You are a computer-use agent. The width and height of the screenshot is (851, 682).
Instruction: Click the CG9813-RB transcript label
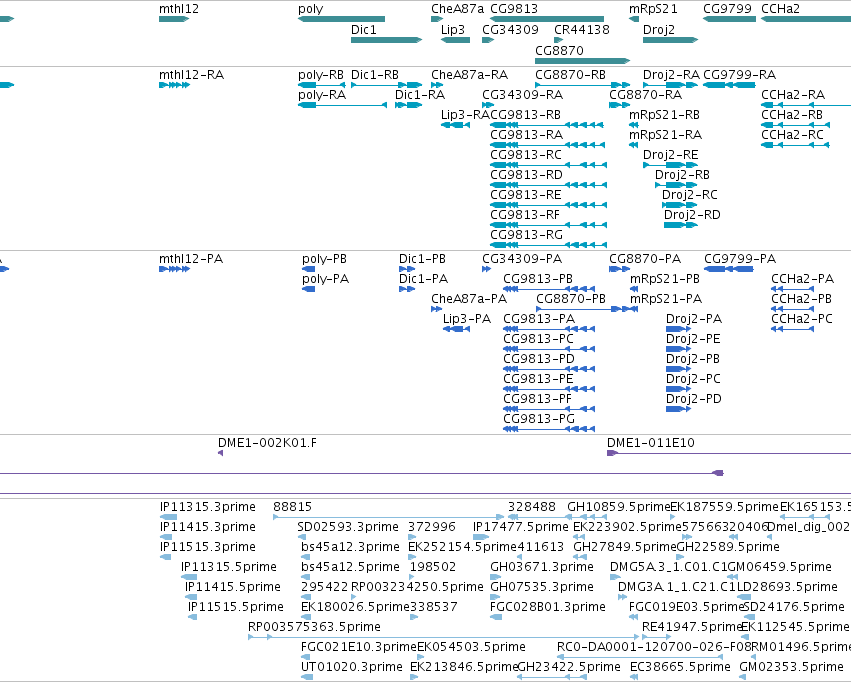525,115
